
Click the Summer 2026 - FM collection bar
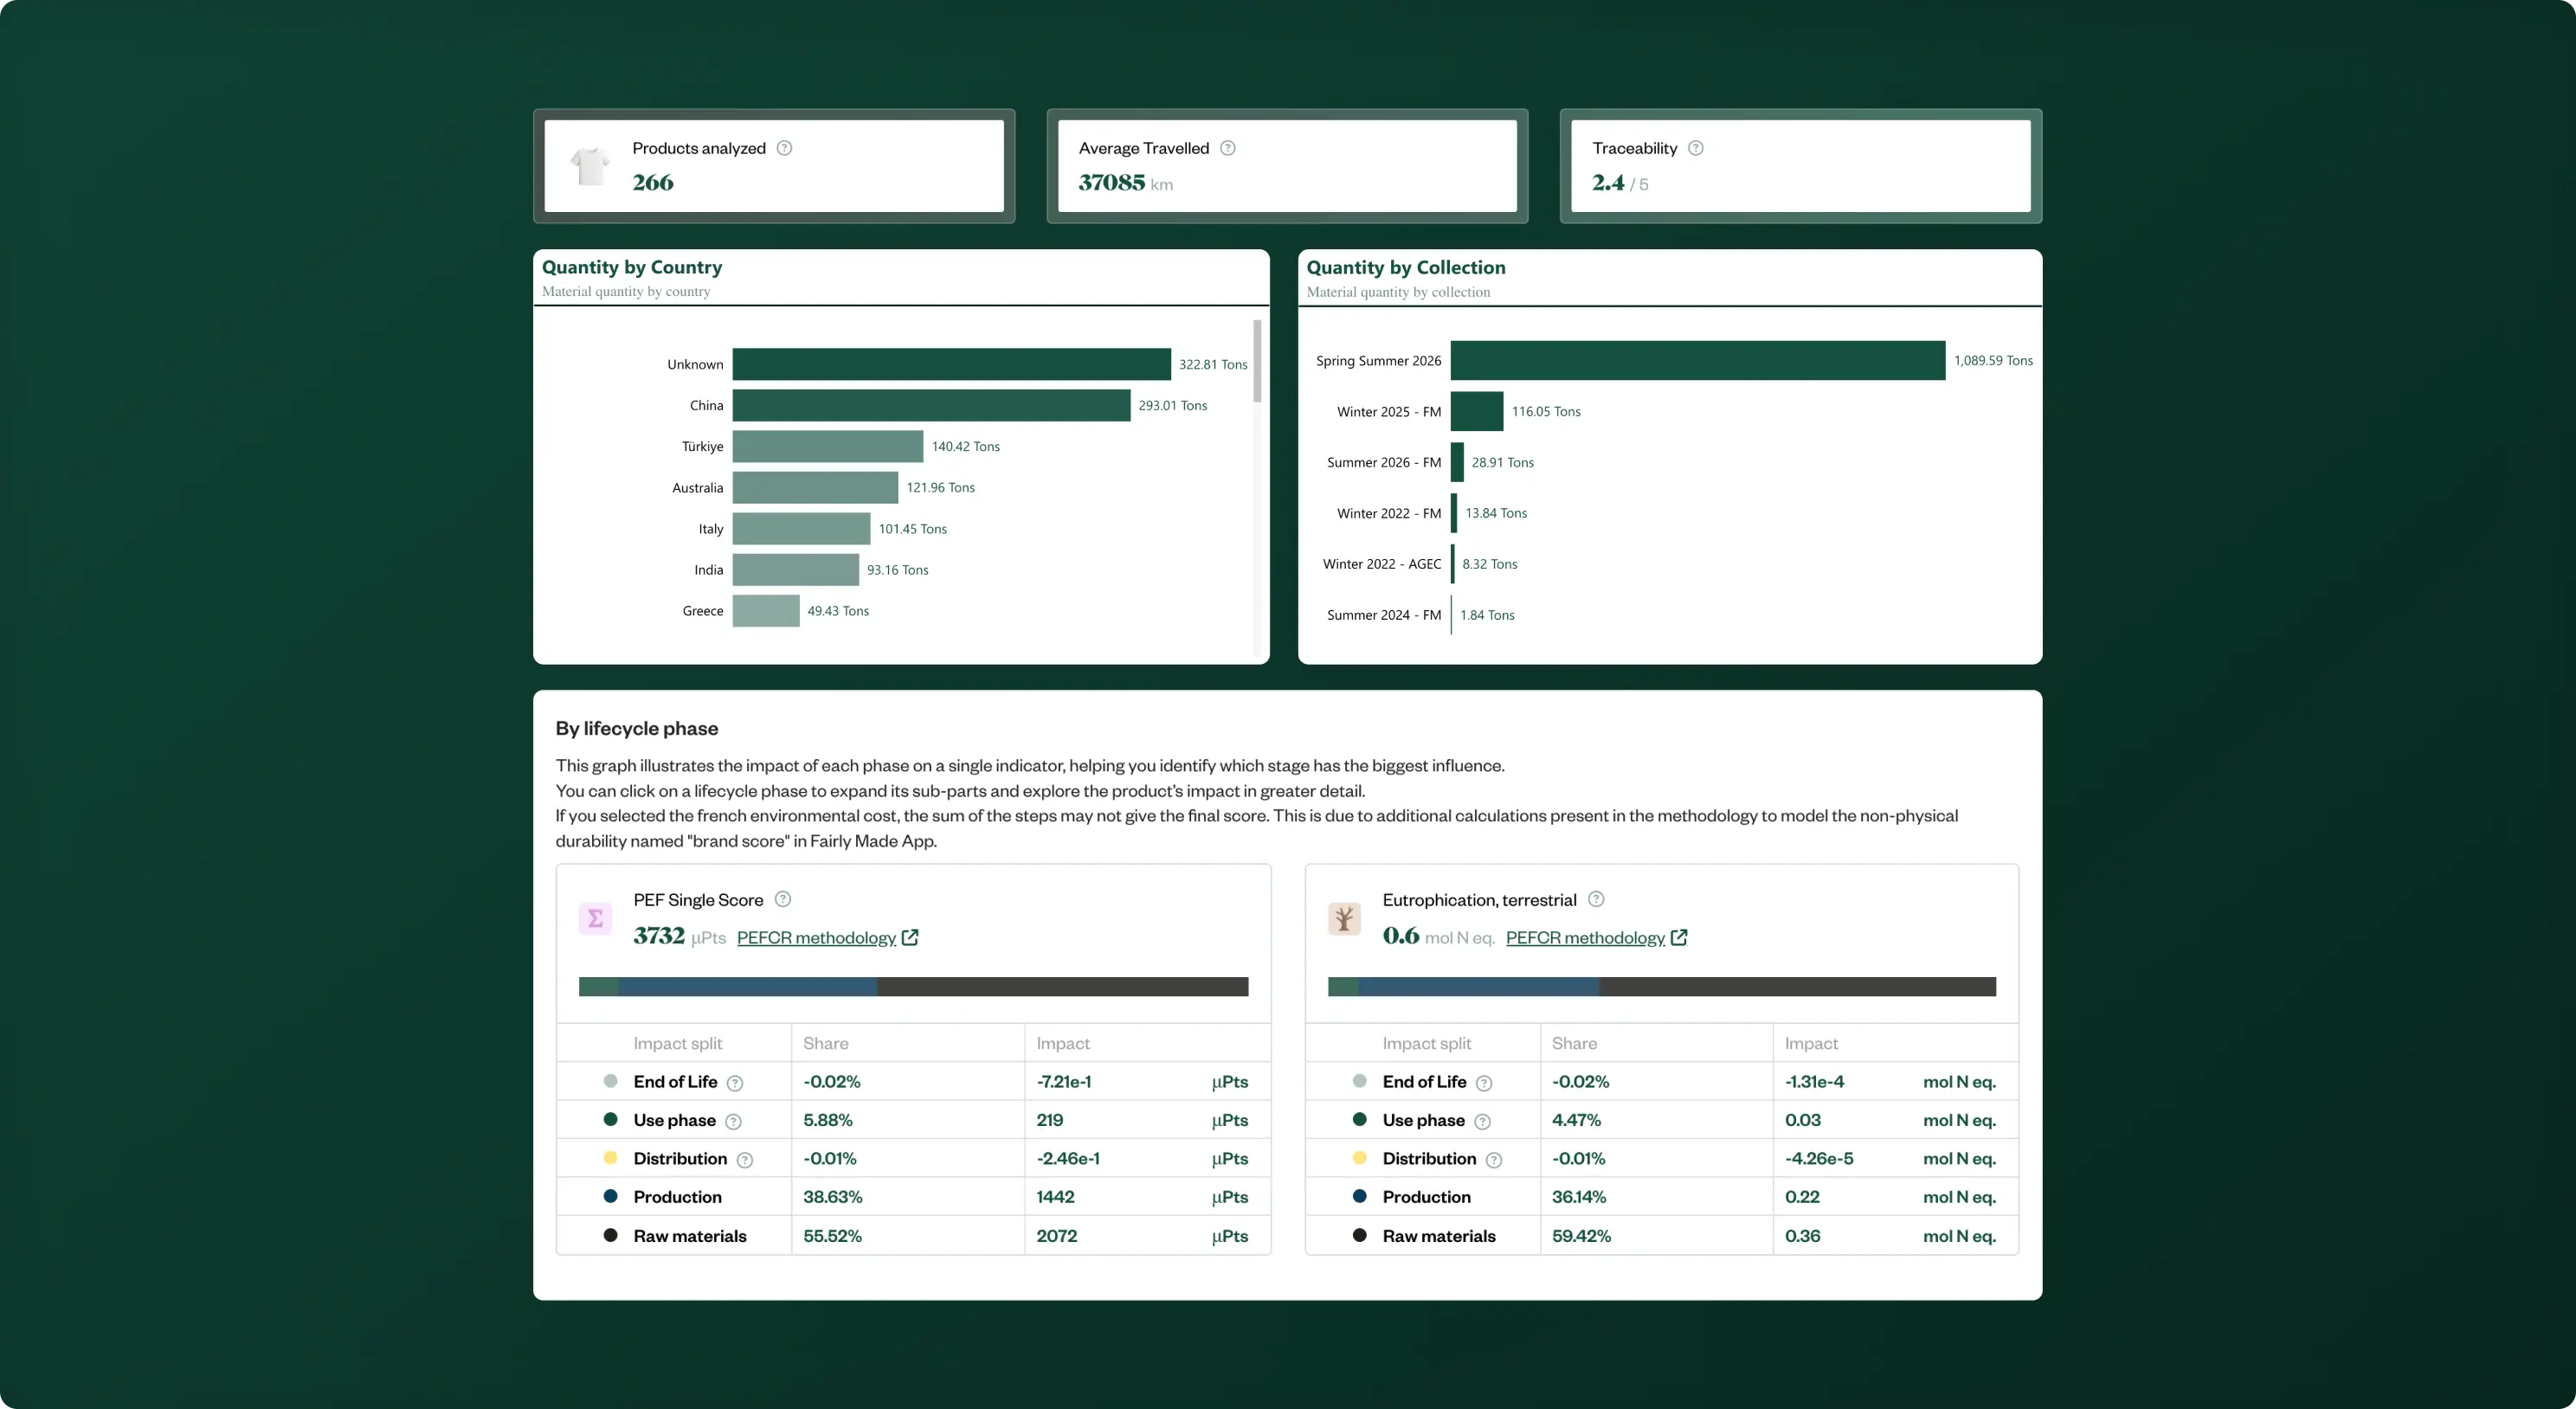[1457, 462]
